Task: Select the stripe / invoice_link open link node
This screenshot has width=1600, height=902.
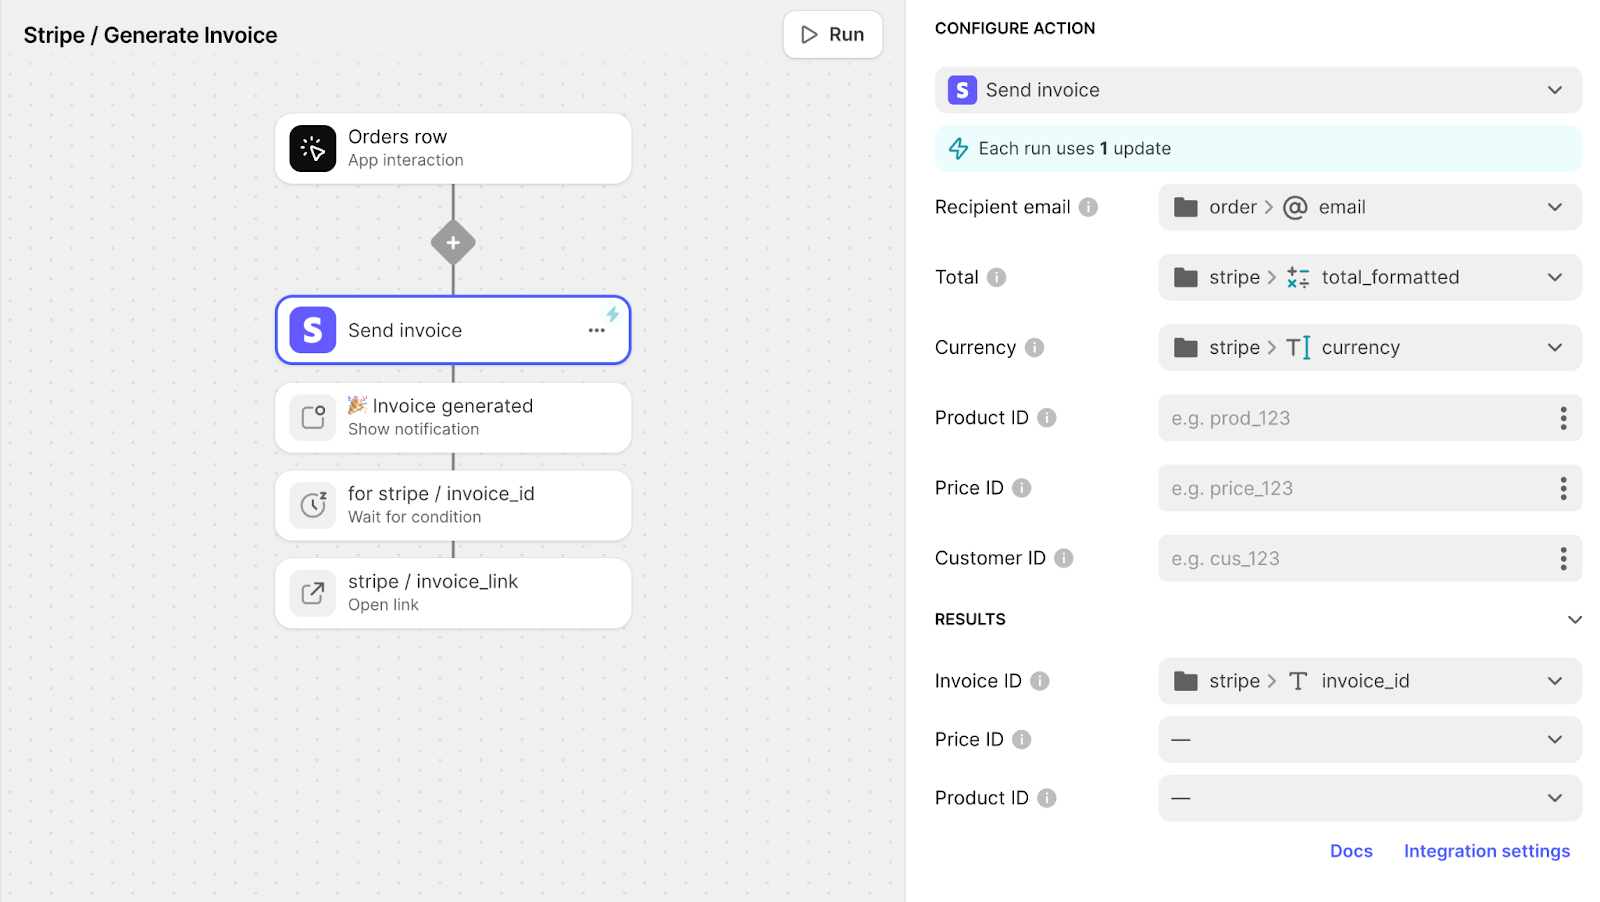Action: 453,593
